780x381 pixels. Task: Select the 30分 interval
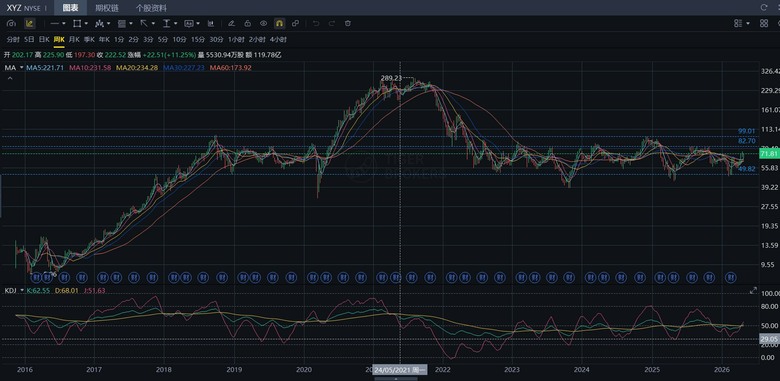click(x=216, y=39)
